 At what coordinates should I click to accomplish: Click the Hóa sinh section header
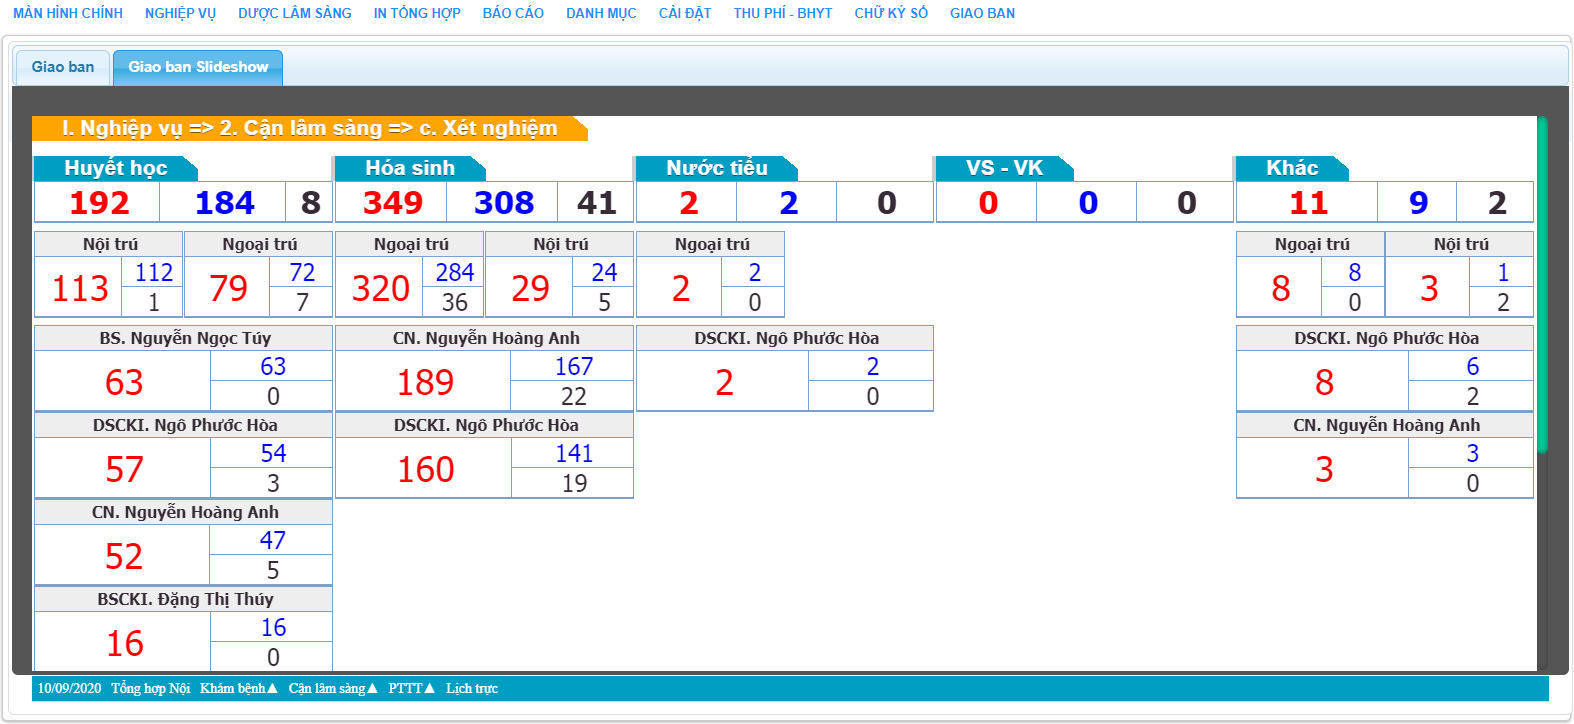click(x=409, y=168)
